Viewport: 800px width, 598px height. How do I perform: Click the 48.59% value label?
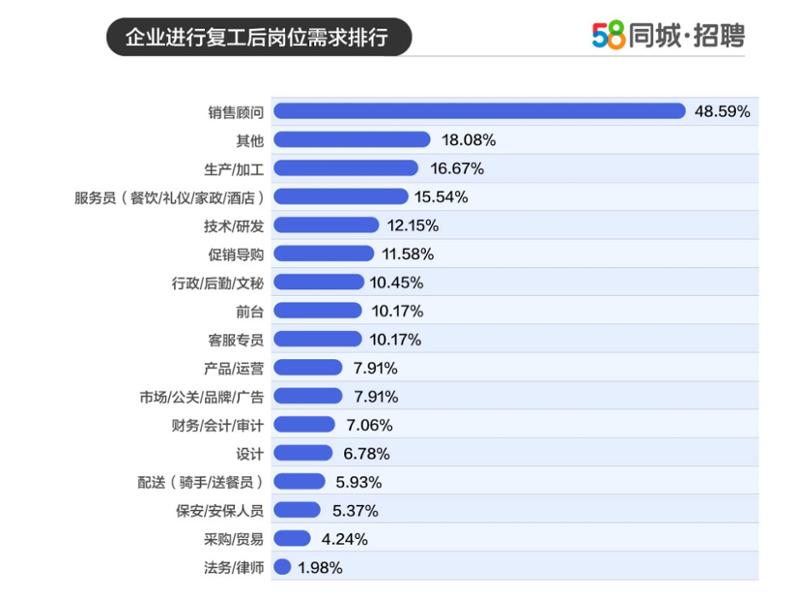coord(722,111)
